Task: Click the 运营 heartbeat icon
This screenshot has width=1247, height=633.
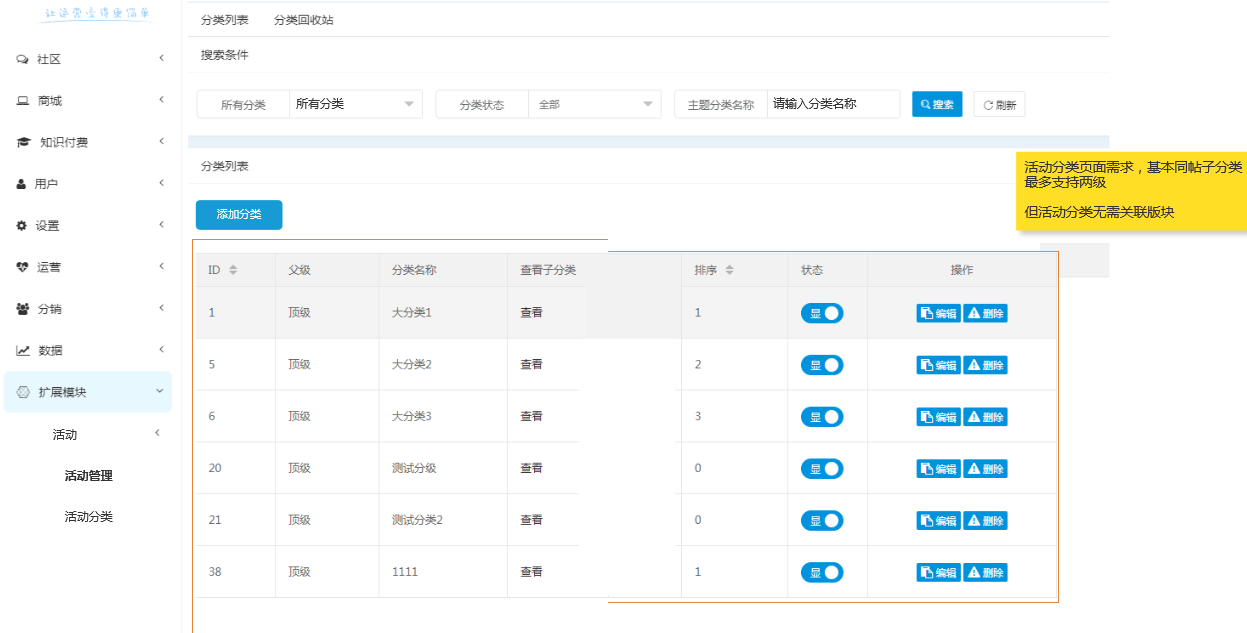Action: pyautogui.click(x=22, y=267)
